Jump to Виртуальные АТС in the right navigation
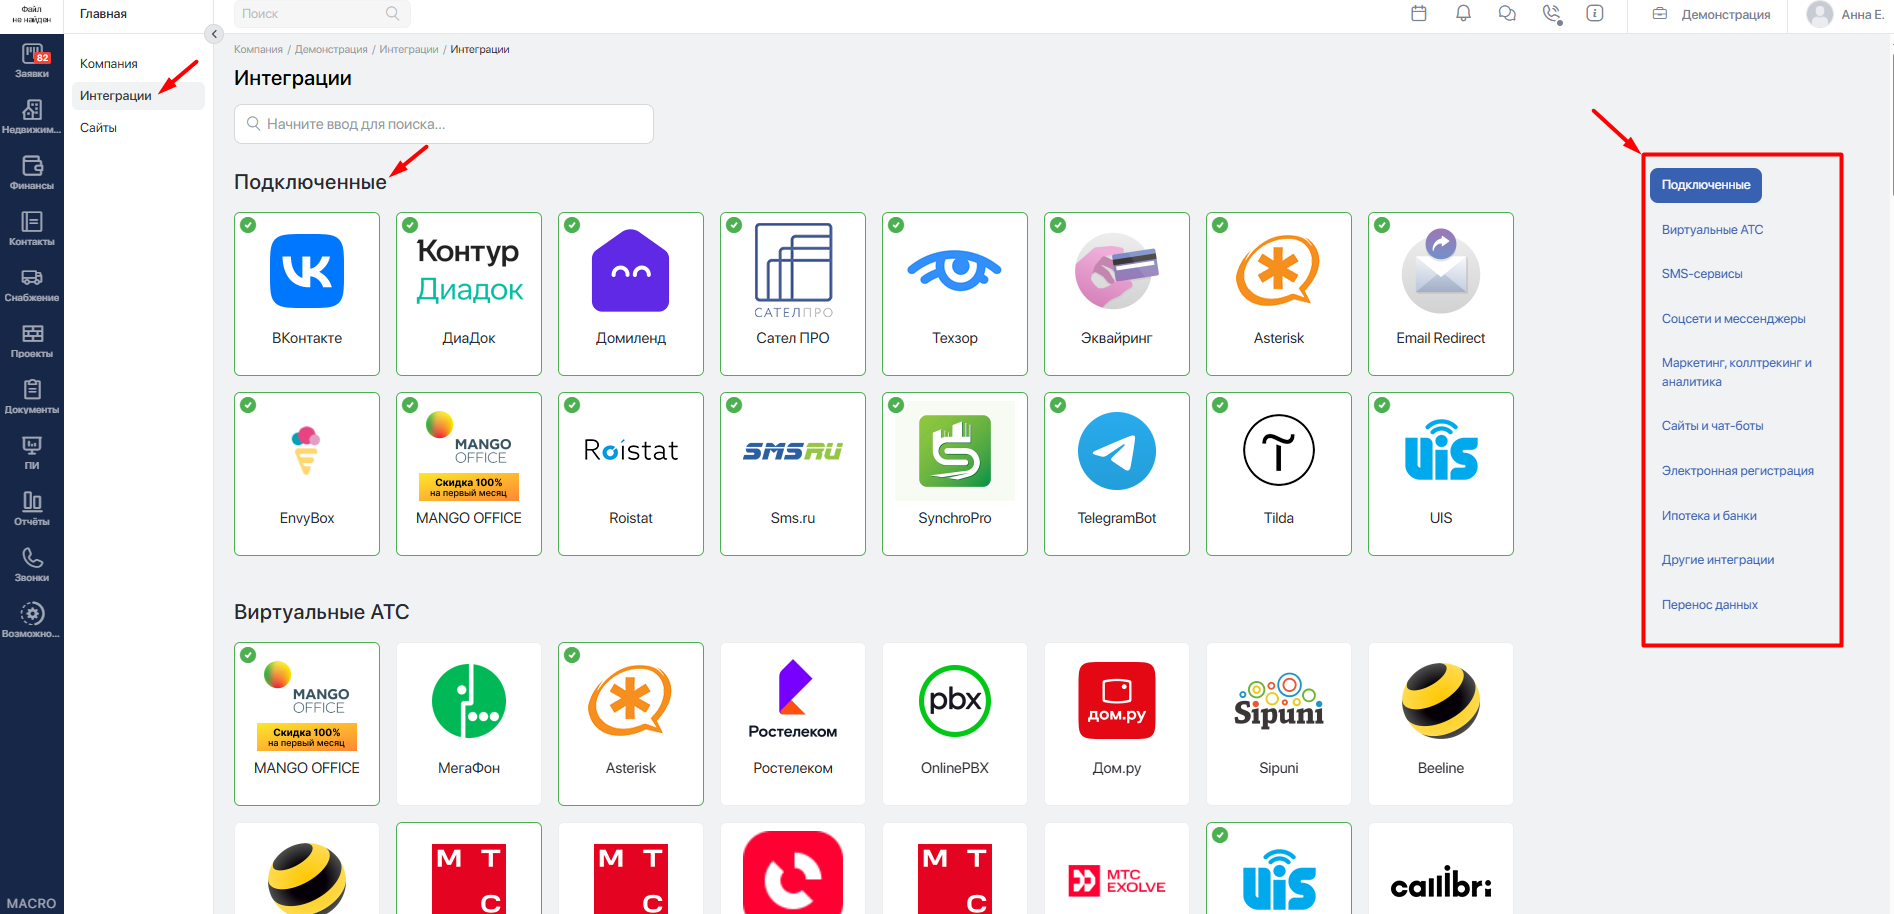Image resolution: width=1894 pixels, height=914 pixels. click(1712, 230)
